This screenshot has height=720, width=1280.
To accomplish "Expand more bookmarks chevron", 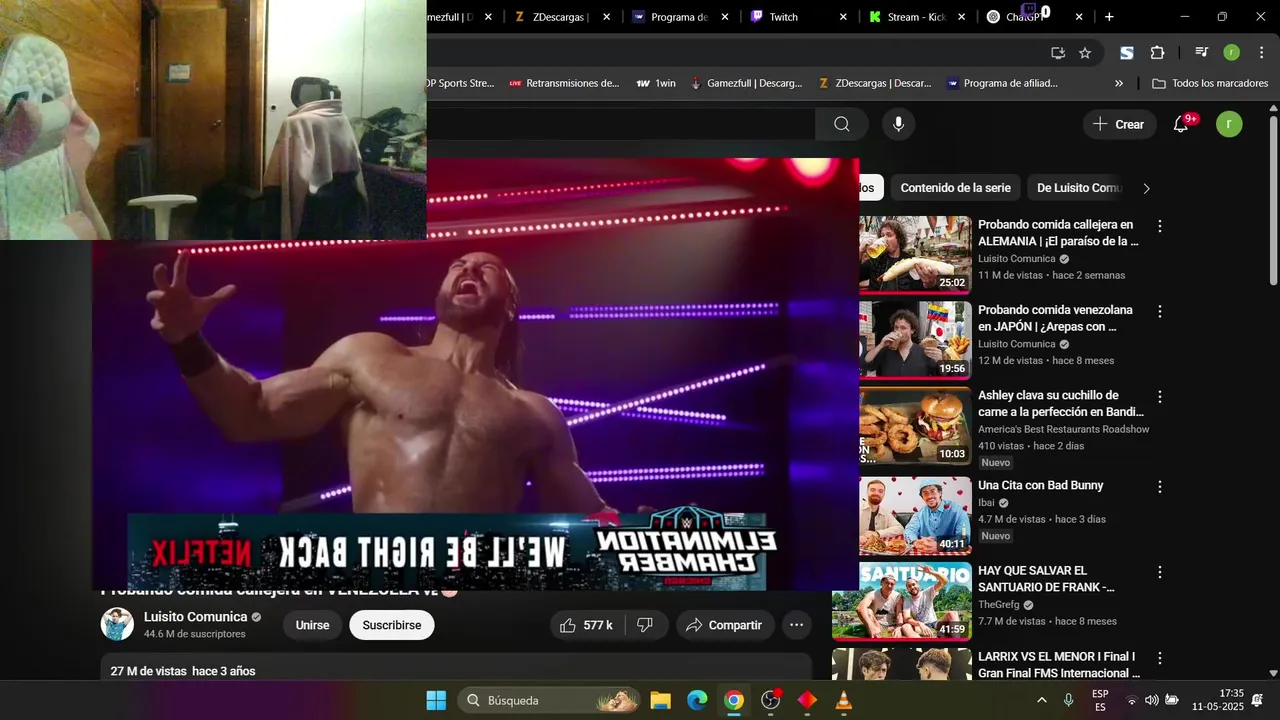I will [1119, 84].
